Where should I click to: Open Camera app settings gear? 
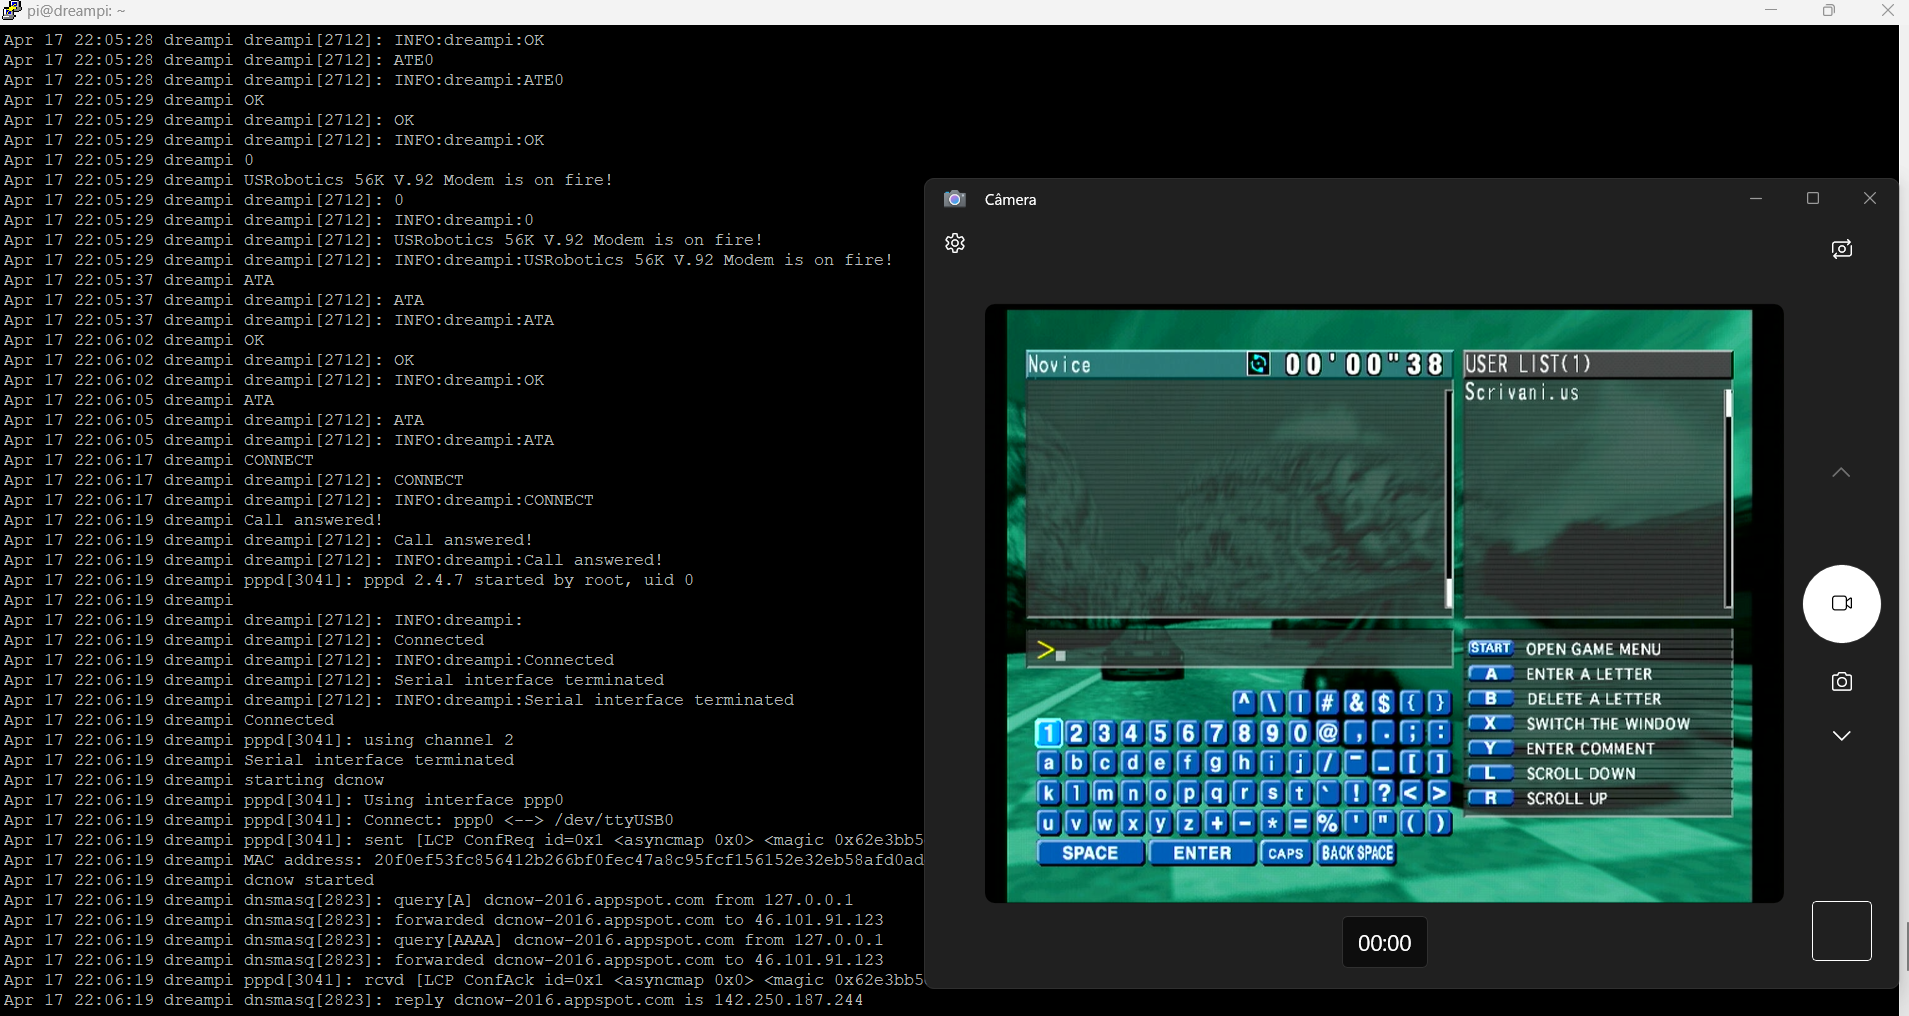pyautogui.click(x=955, y=243)
